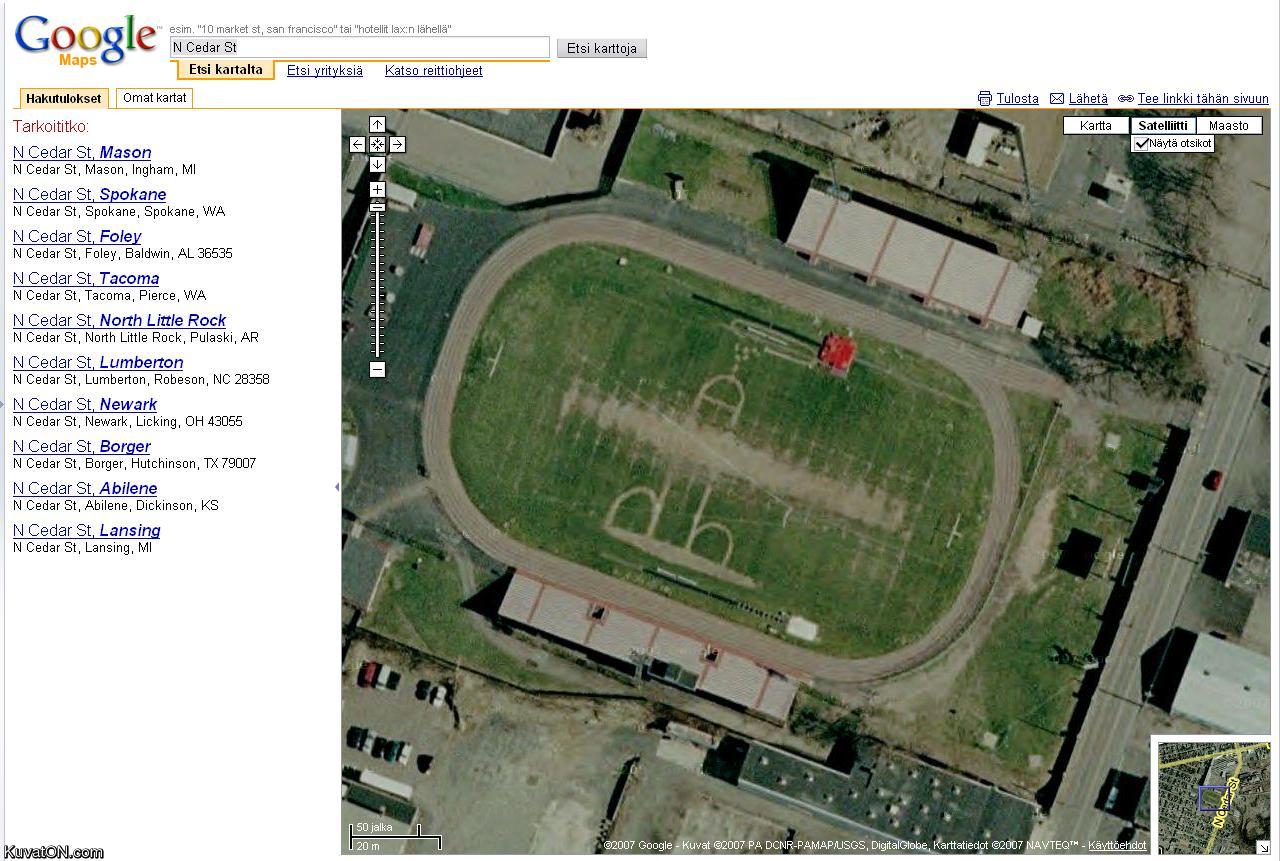Click the printer icon next to Tulosta

pos(985,99)
